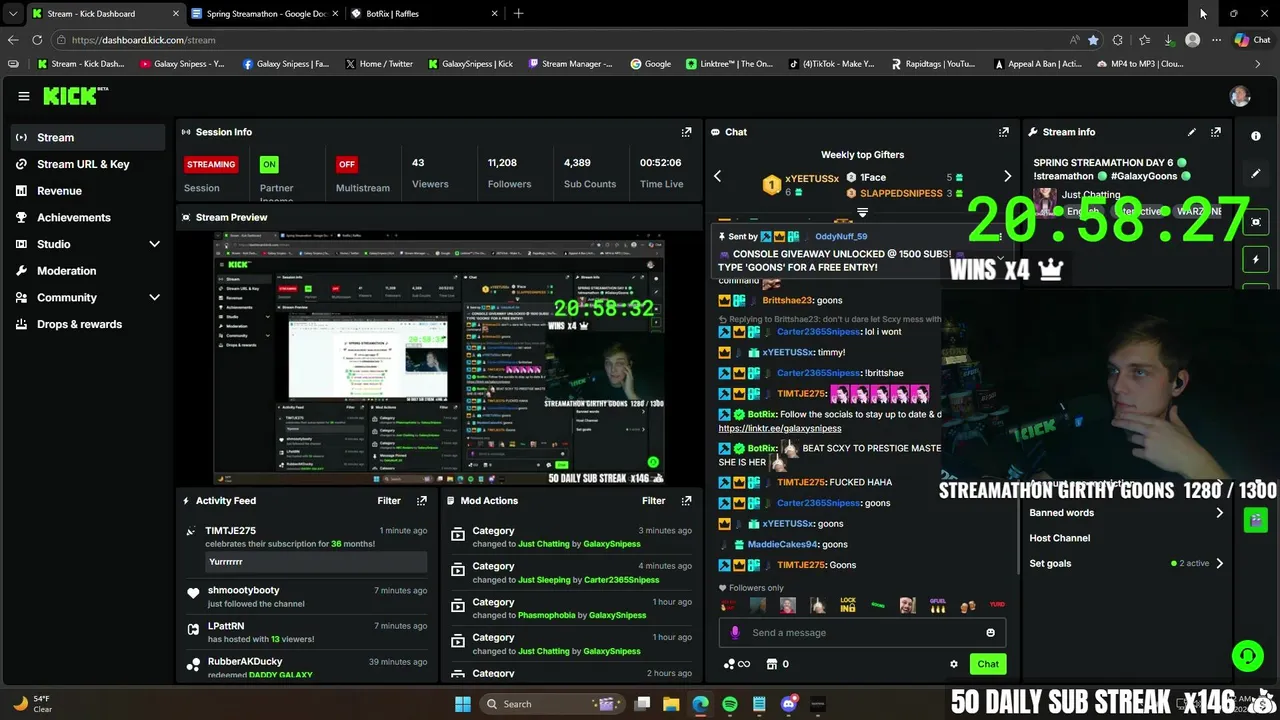Viewport: 1280px width, 720px height.
Task: Open the browser Settings and more menu
Action: (1216, 40)
